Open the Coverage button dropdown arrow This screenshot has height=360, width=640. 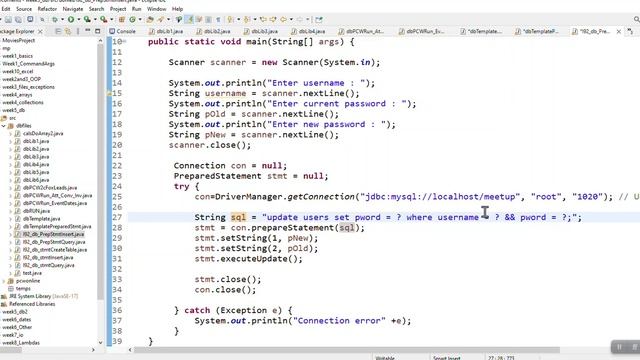(x=95, y=19)
